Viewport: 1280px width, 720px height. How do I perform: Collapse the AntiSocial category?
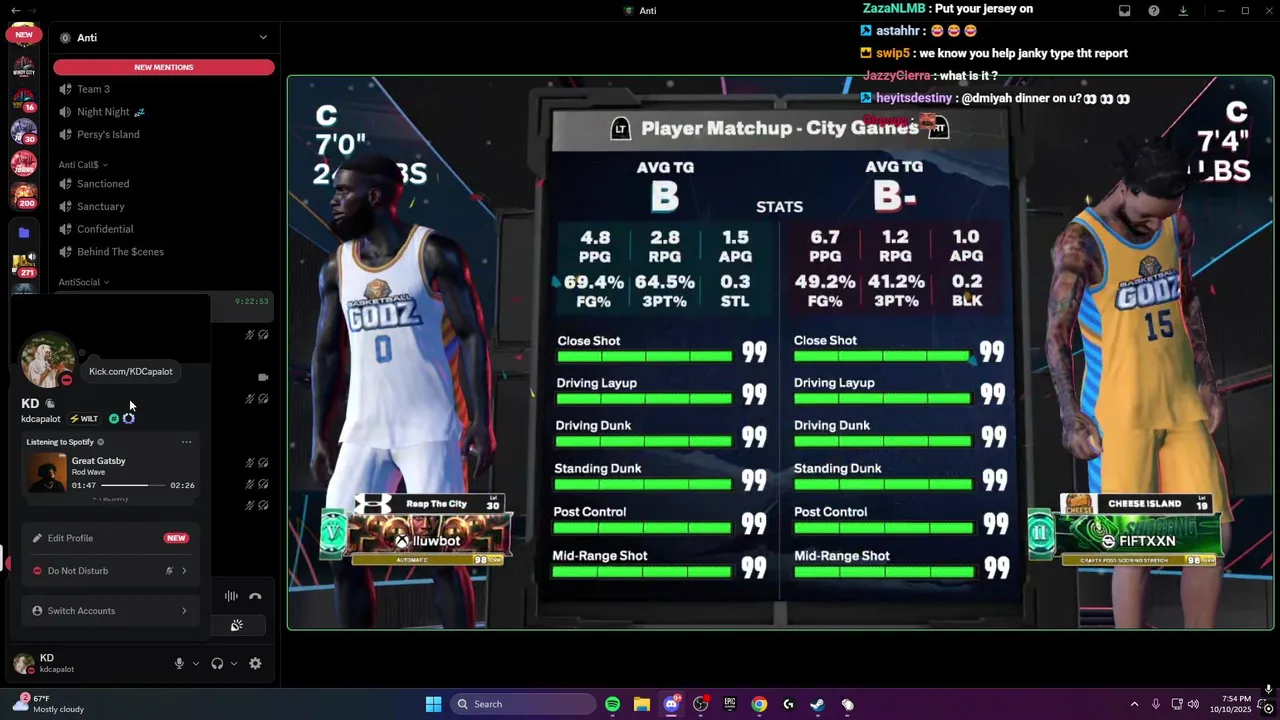click(x=83, y=282)
